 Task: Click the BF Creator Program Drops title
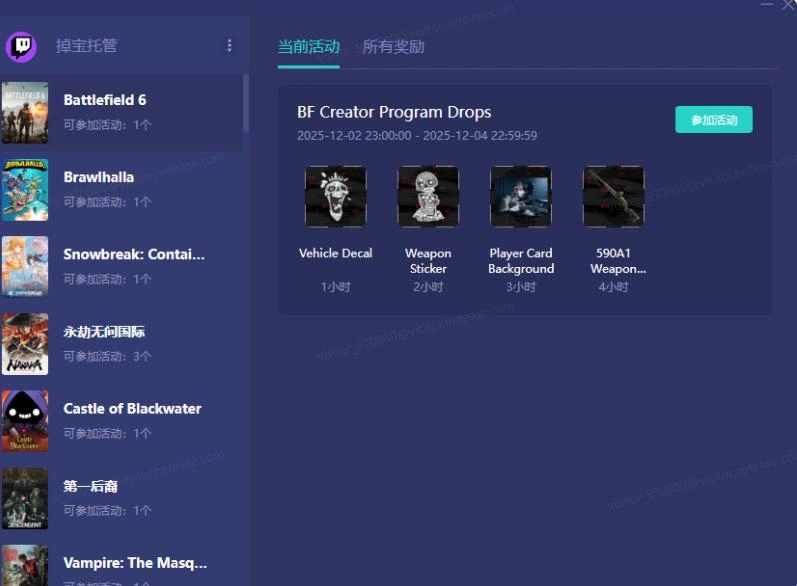[x=394, y=112]
